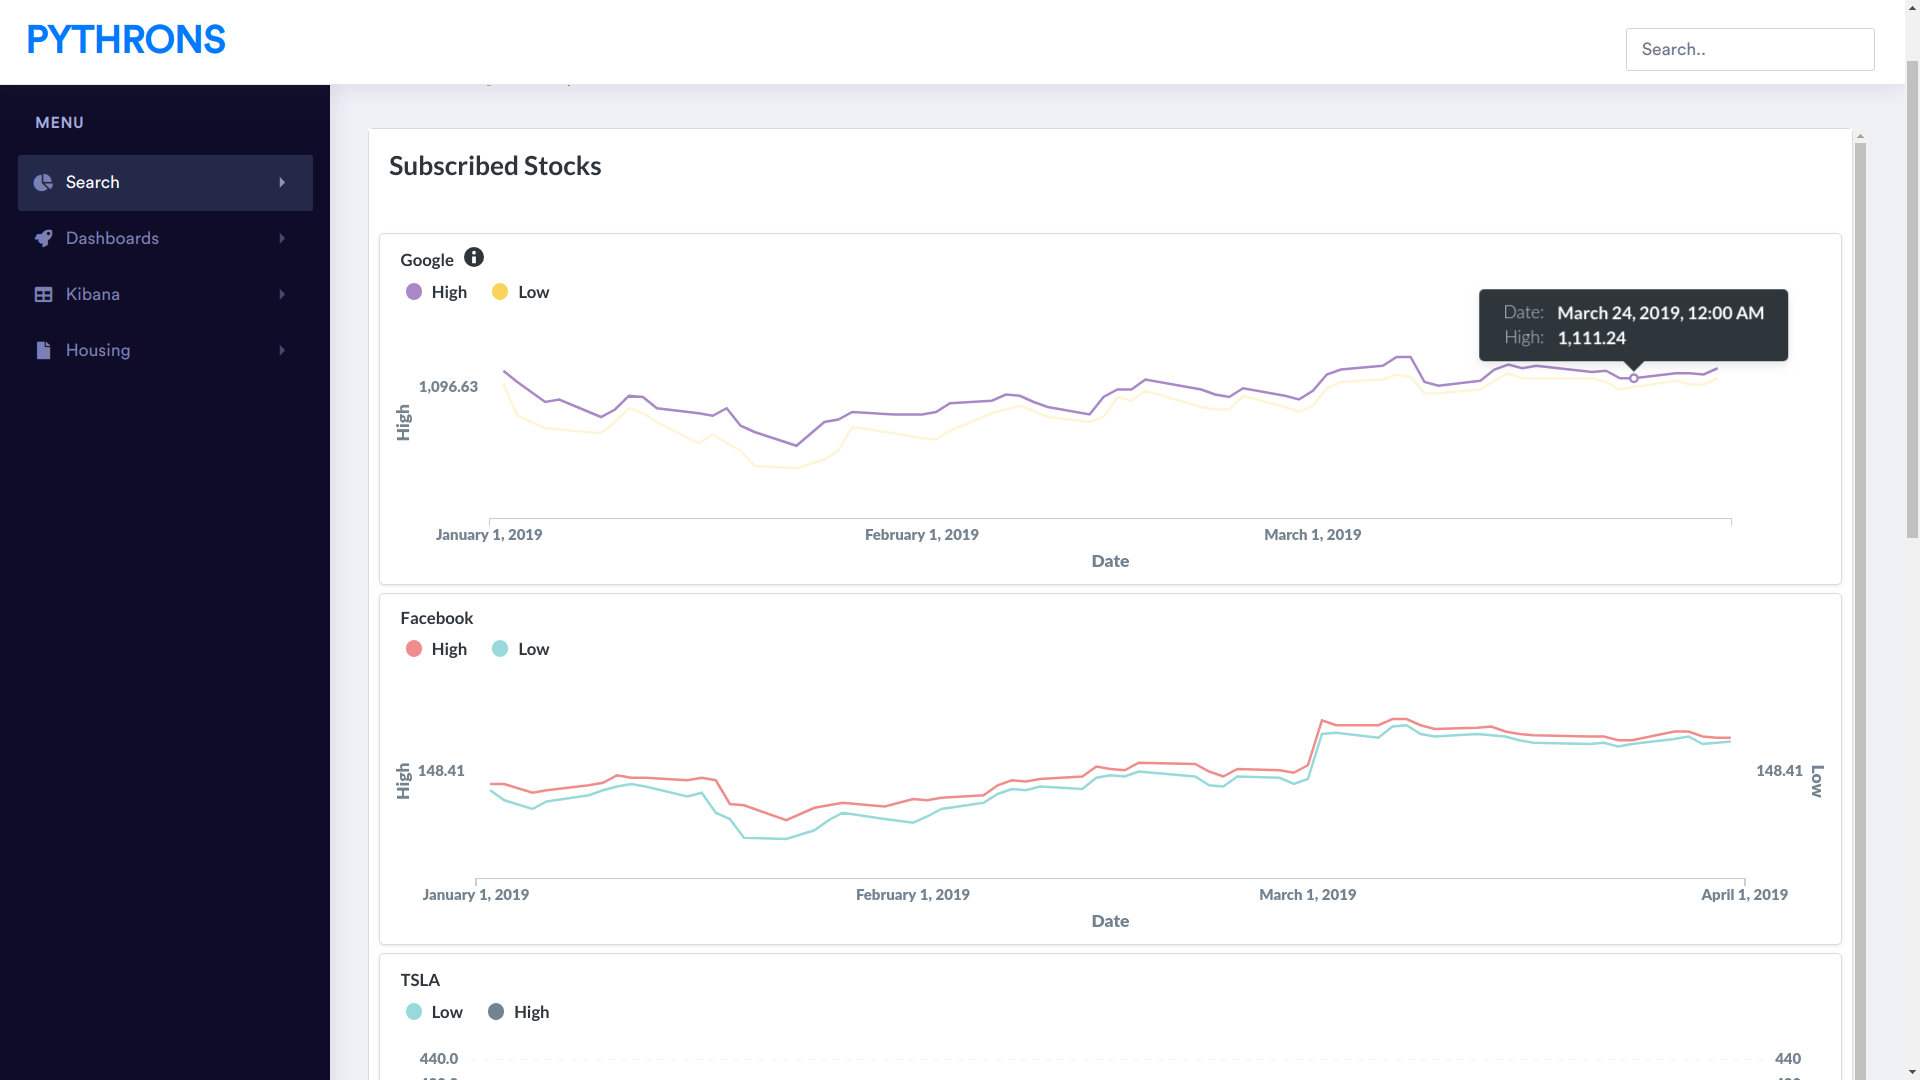
Task: Click the Search.. input field
Action: point(1749,49)
